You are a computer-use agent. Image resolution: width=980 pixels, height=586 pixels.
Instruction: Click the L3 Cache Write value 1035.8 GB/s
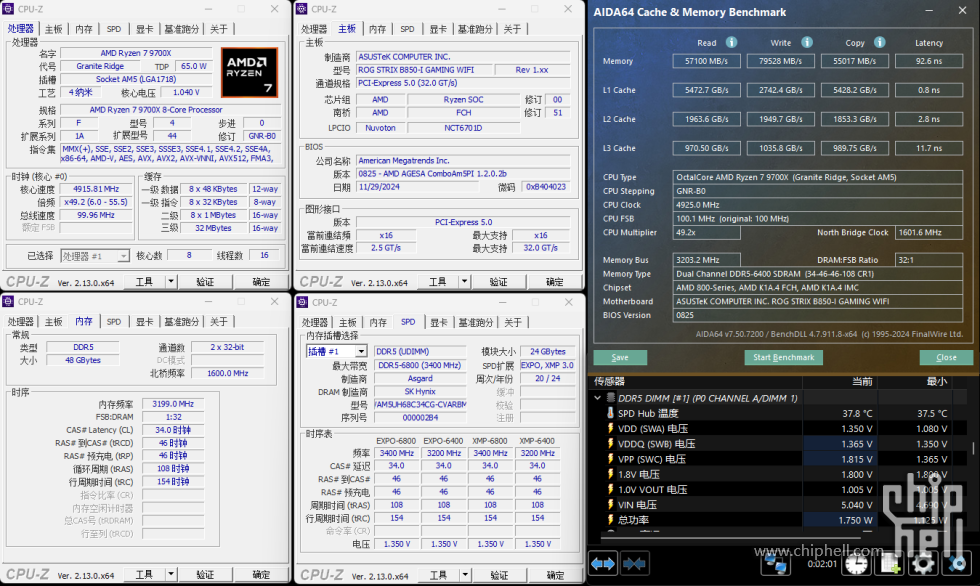(781, 148)
